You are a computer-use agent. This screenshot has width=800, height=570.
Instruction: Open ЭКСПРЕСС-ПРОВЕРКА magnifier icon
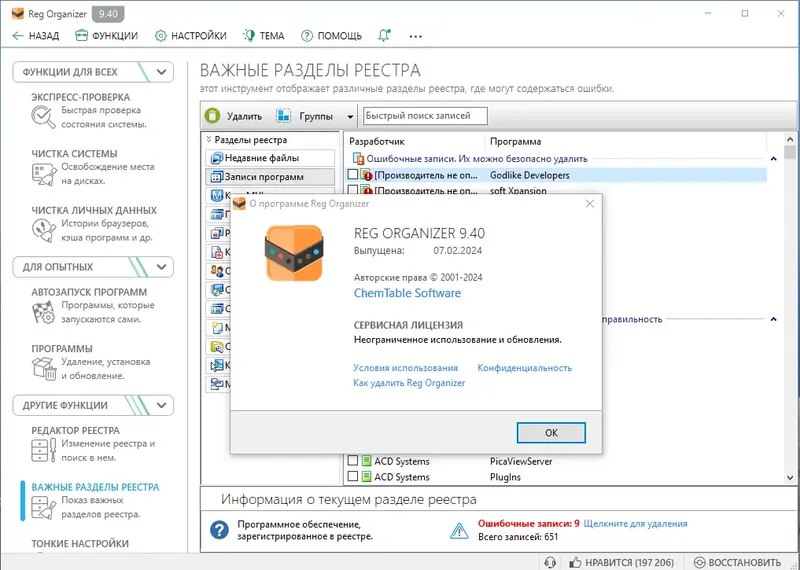click(43, 117)
